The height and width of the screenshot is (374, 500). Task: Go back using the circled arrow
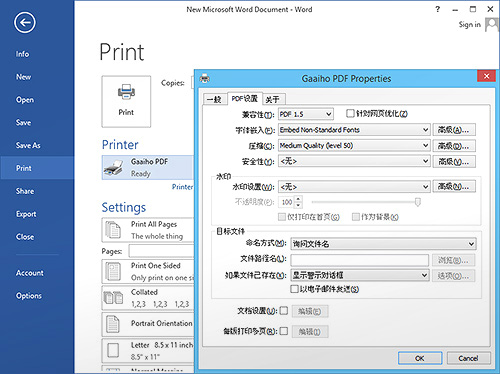click(24, 23)
